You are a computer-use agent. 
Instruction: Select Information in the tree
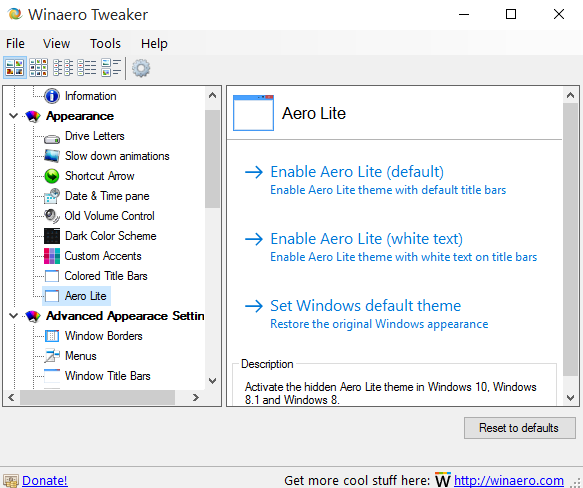90,96
